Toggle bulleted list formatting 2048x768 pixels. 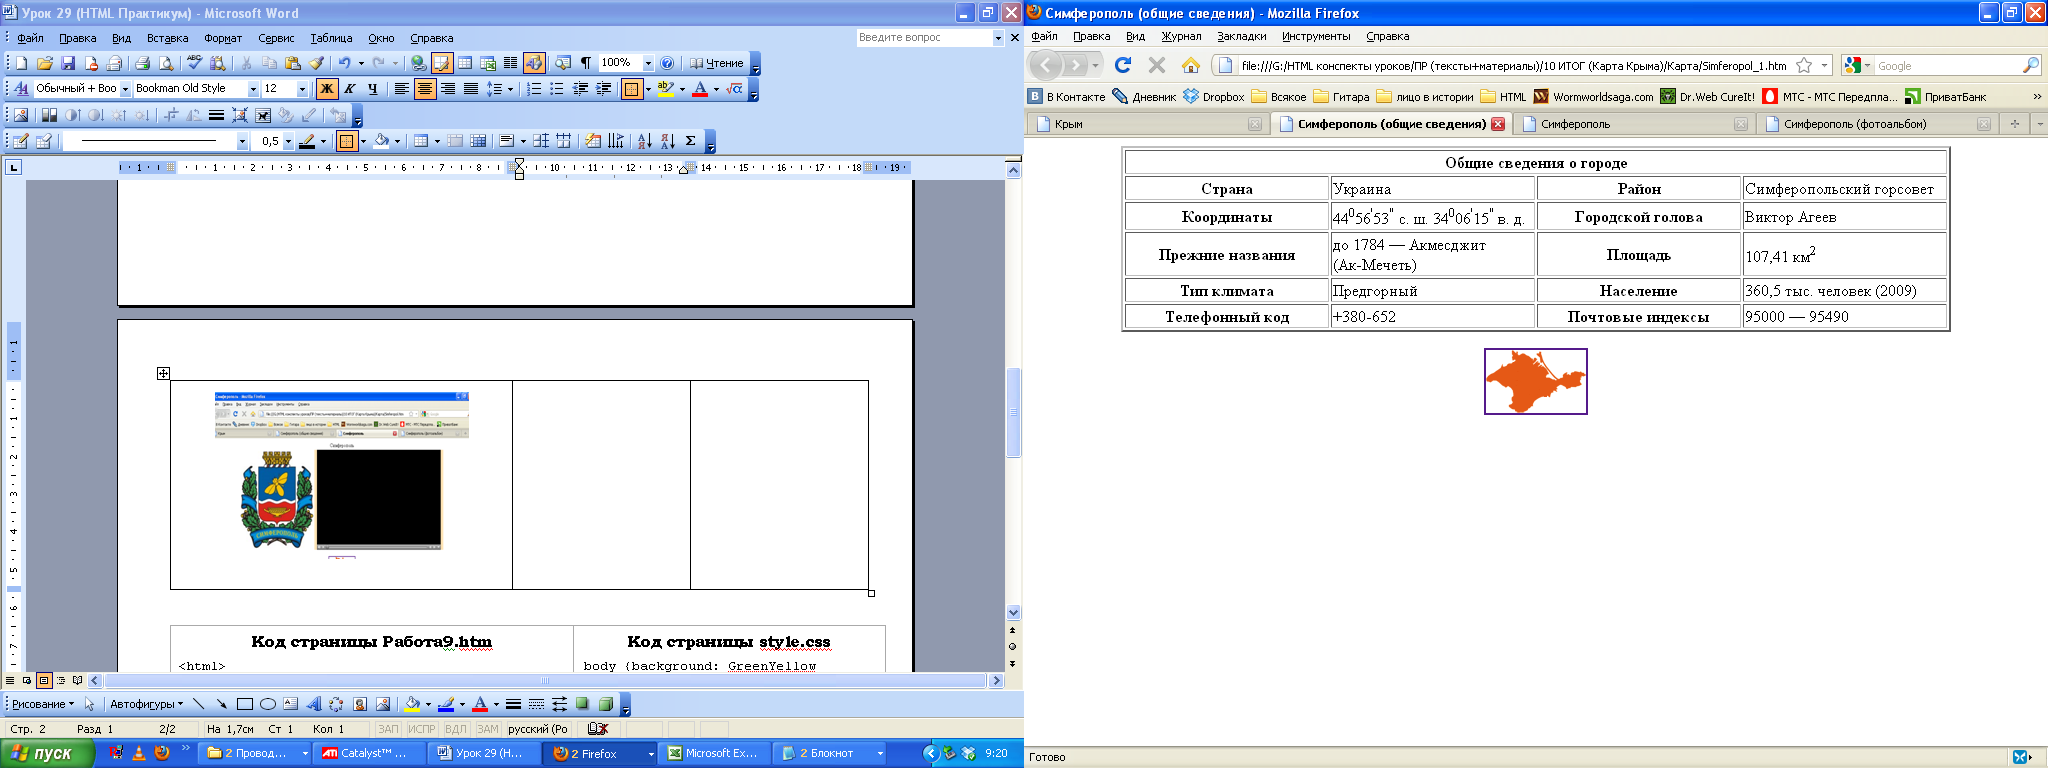[x=557, y=89]
